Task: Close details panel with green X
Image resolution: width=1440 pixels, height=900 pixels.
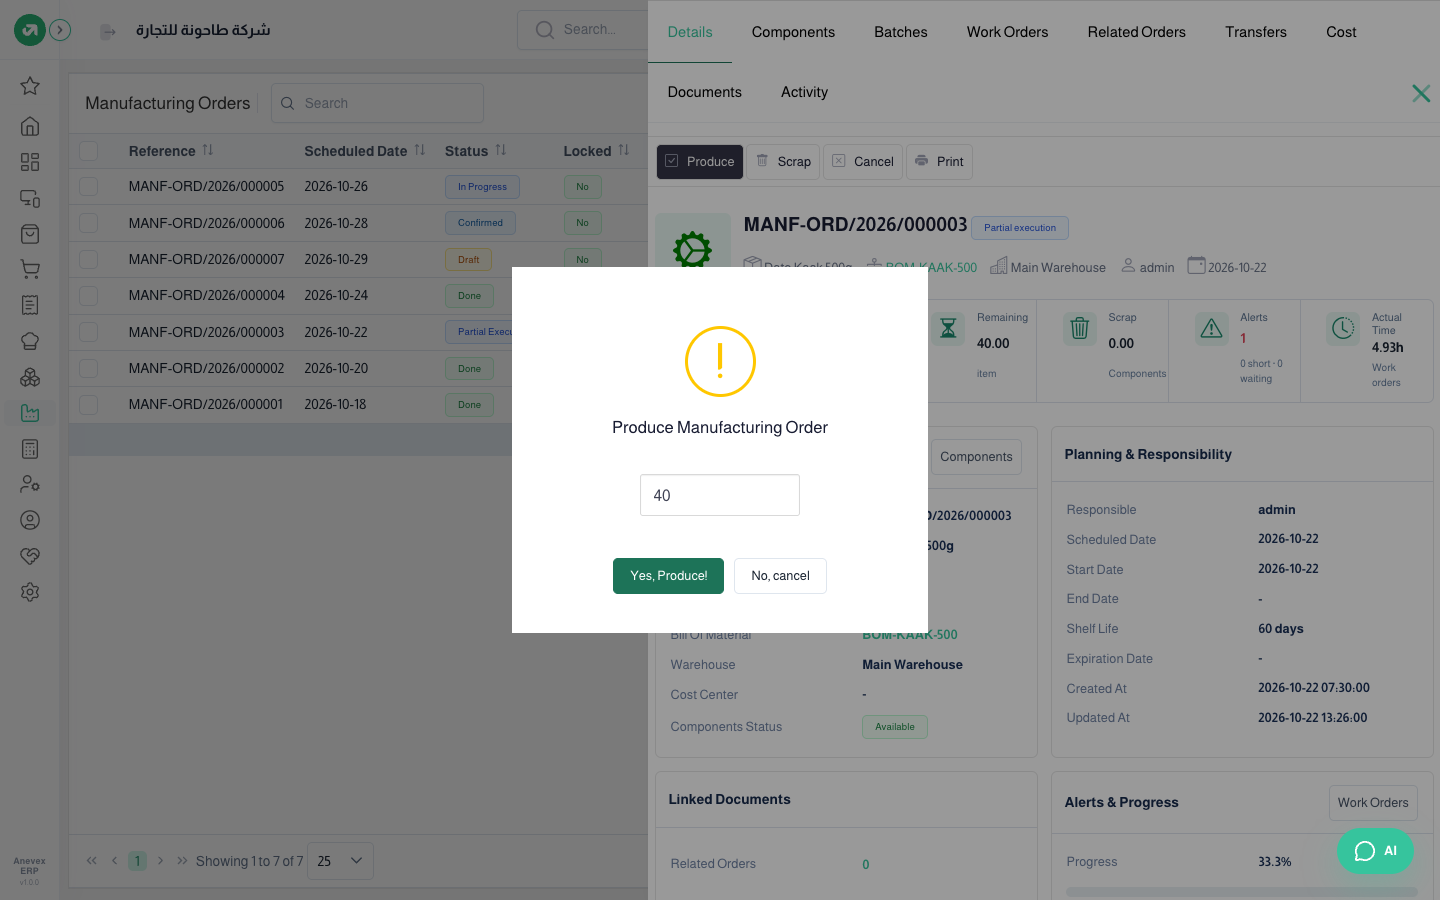Action: 1421,93
